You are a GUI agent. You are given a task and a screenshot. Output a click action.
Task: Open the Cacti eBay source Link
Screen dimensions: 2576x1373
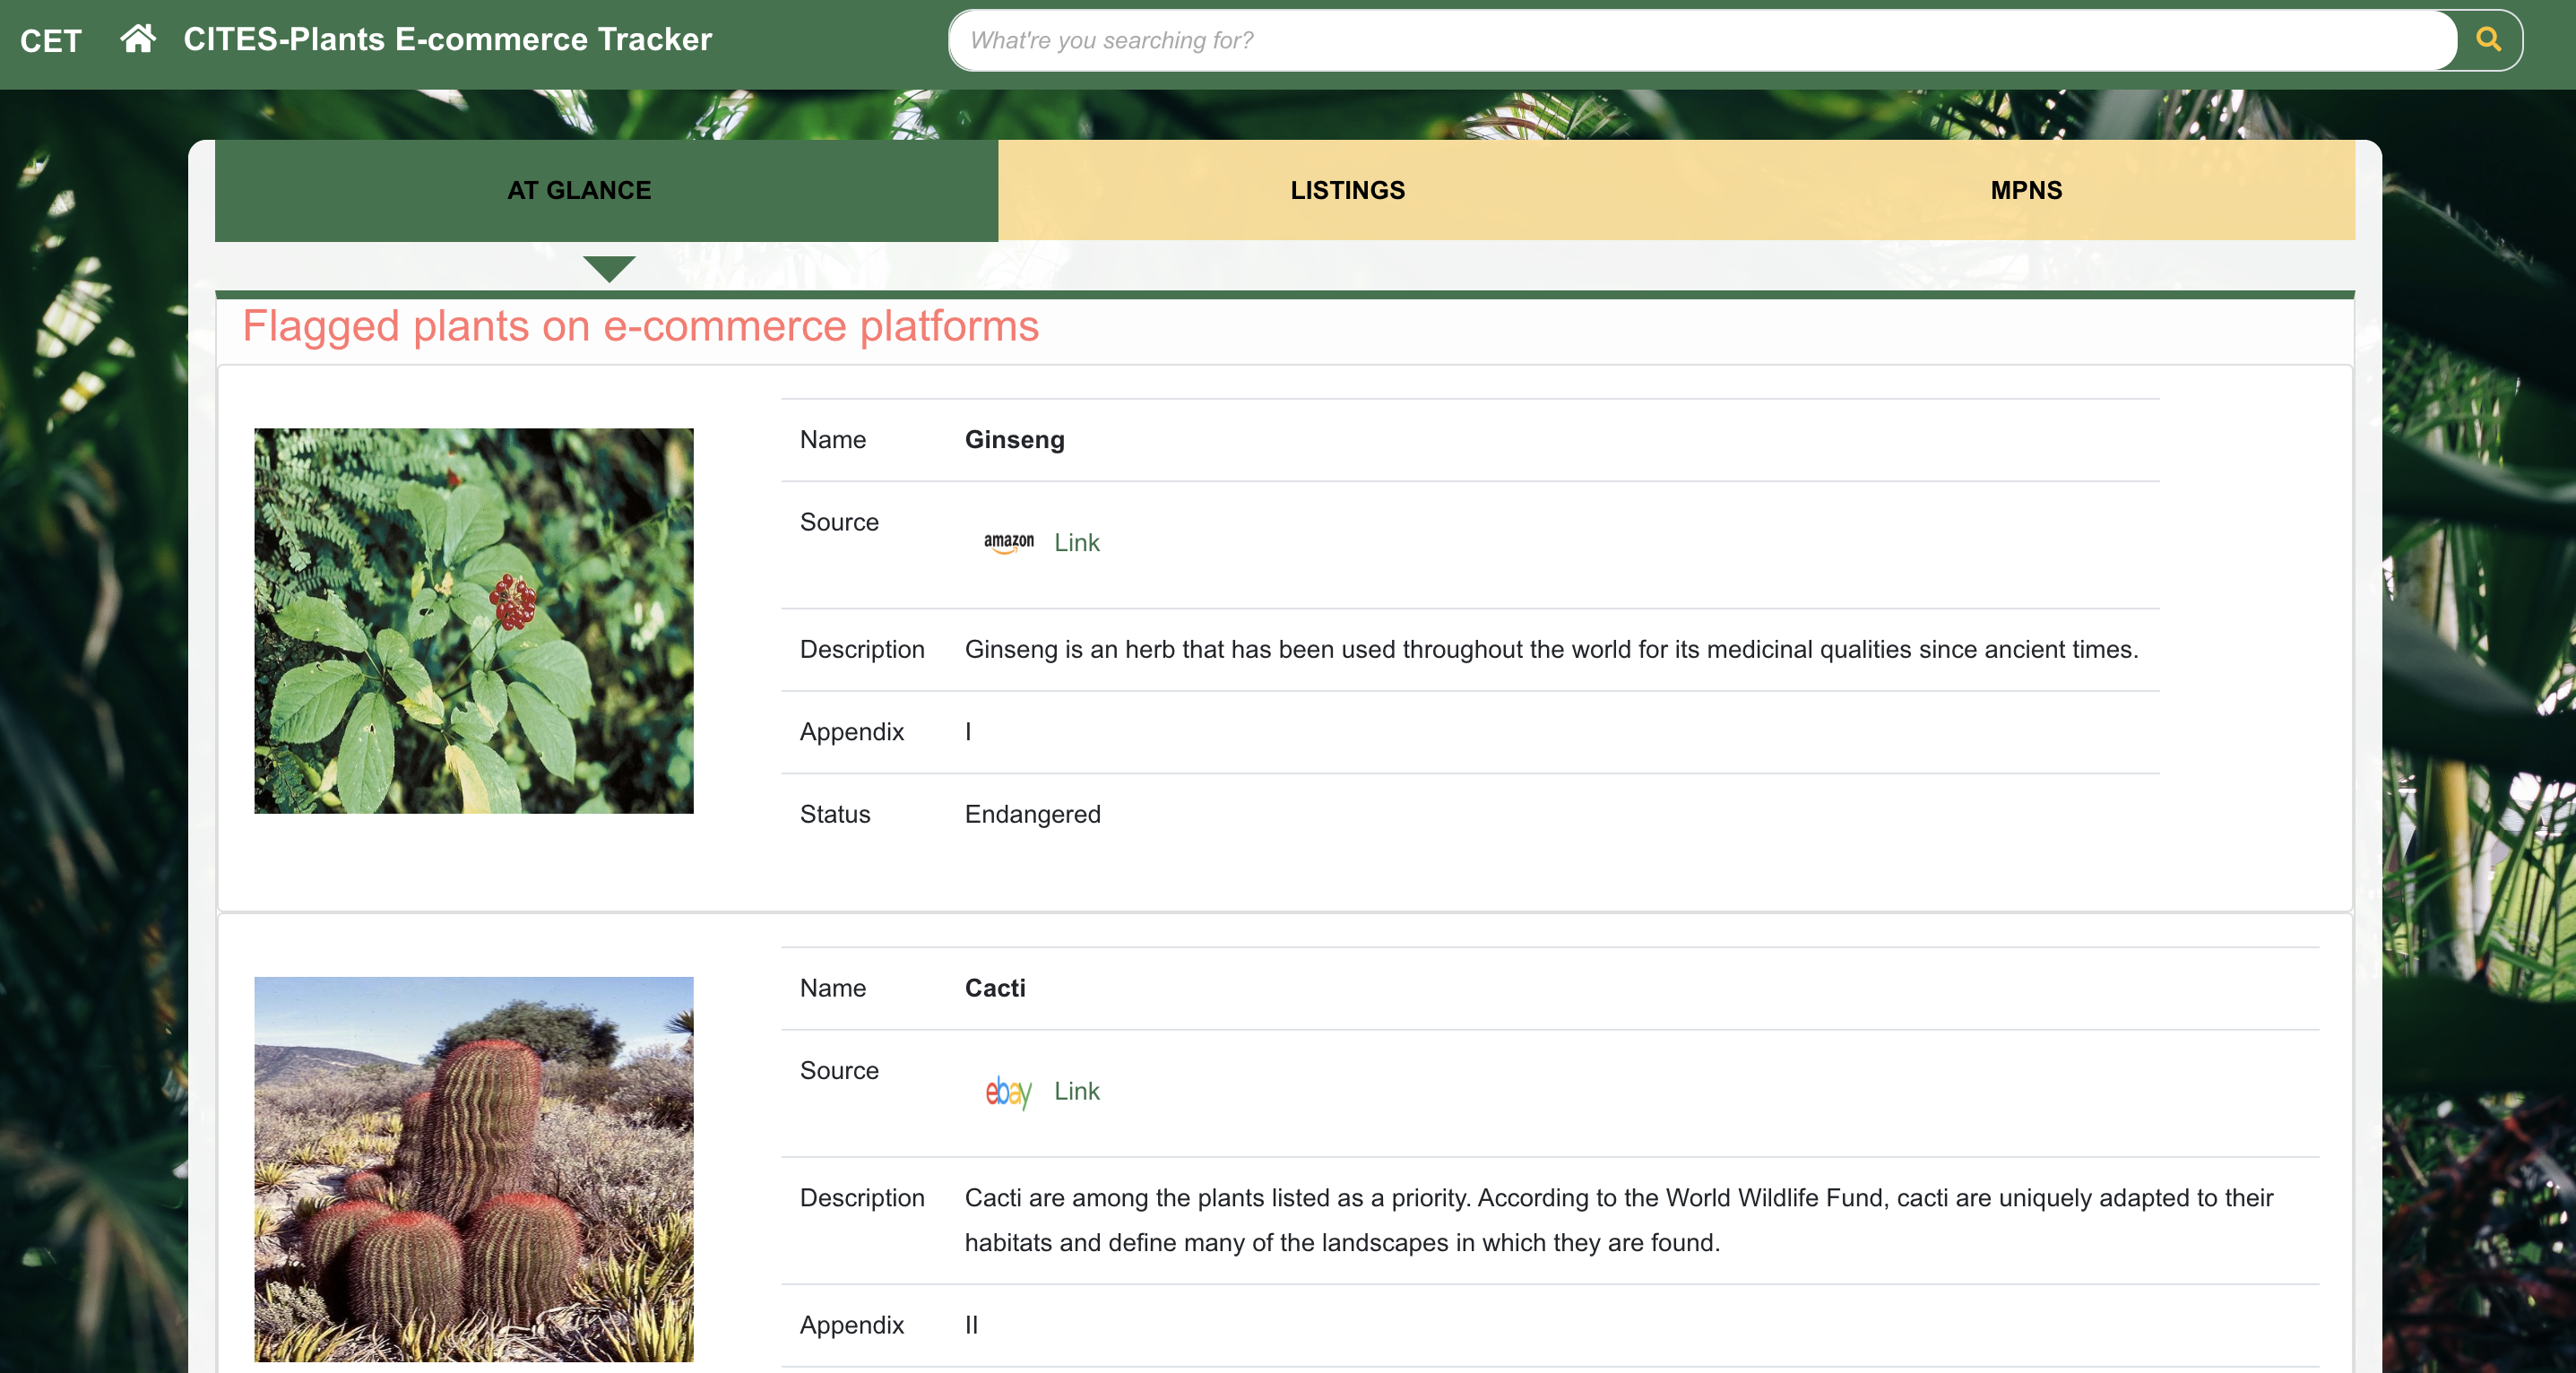tap(1076, 1091)
